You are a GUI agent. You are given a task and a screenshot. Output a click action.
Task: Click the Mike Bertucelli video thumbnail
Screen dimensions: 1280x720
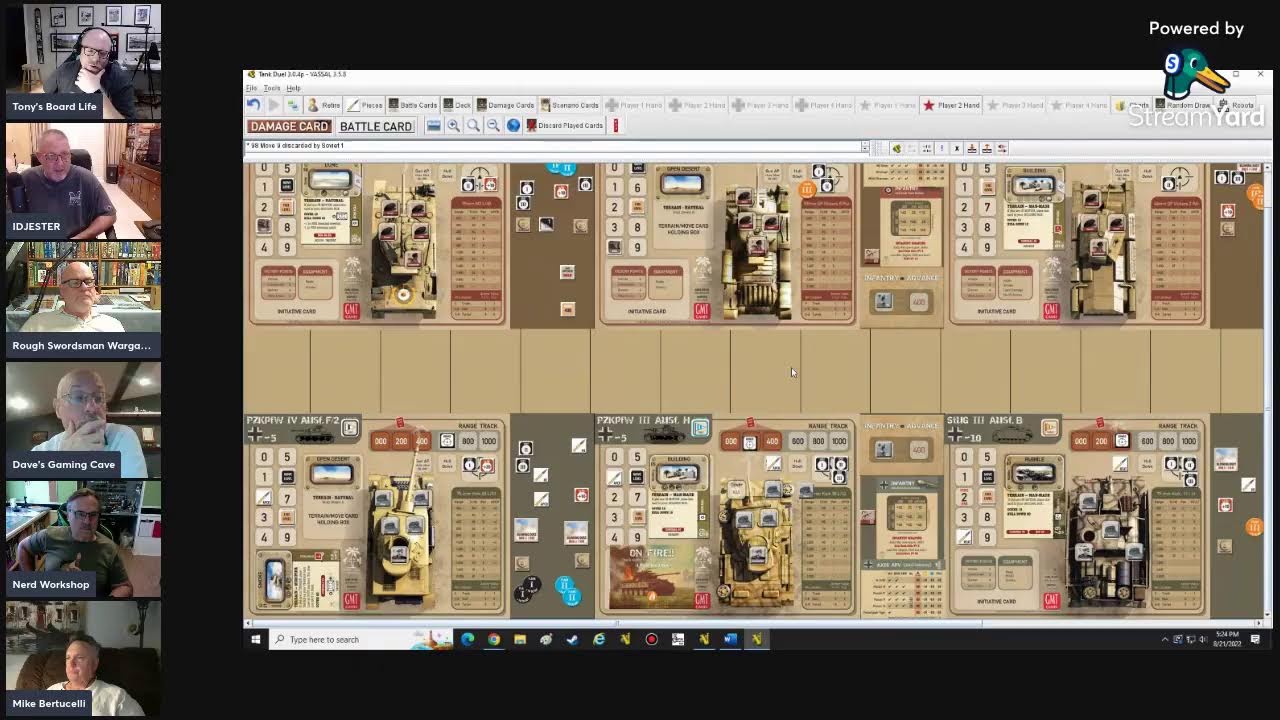pos(83,657)
